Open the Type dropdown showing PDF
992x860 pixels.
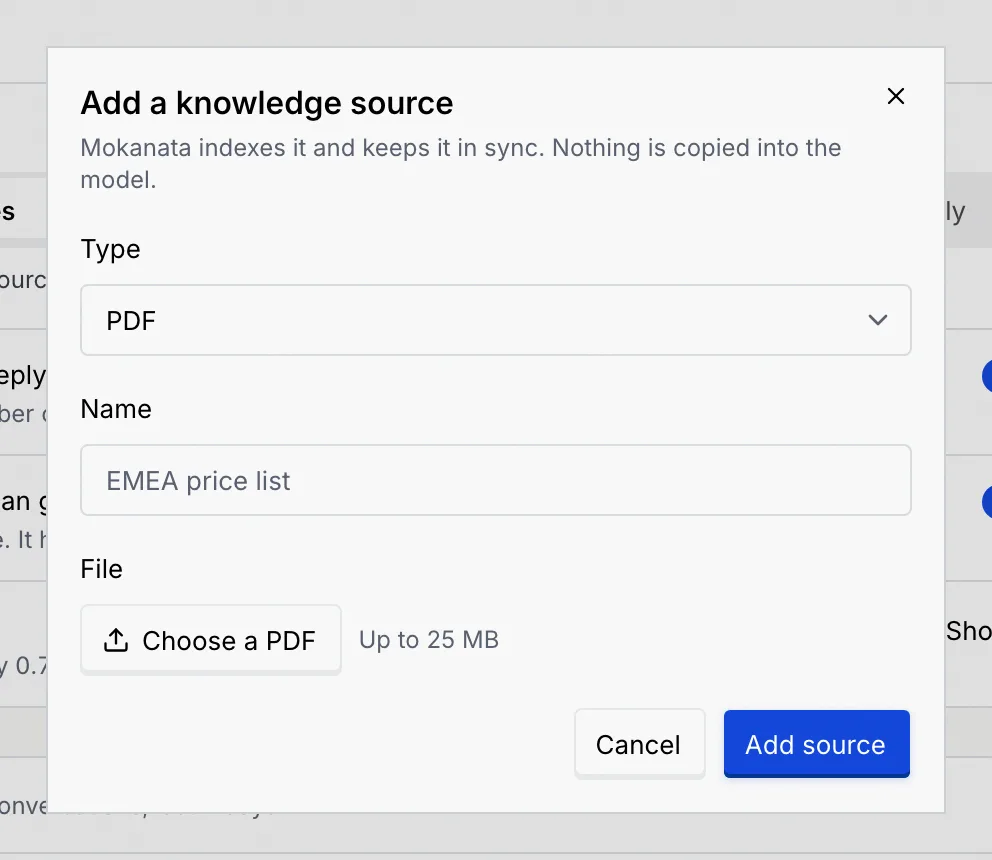coord(495,320)
